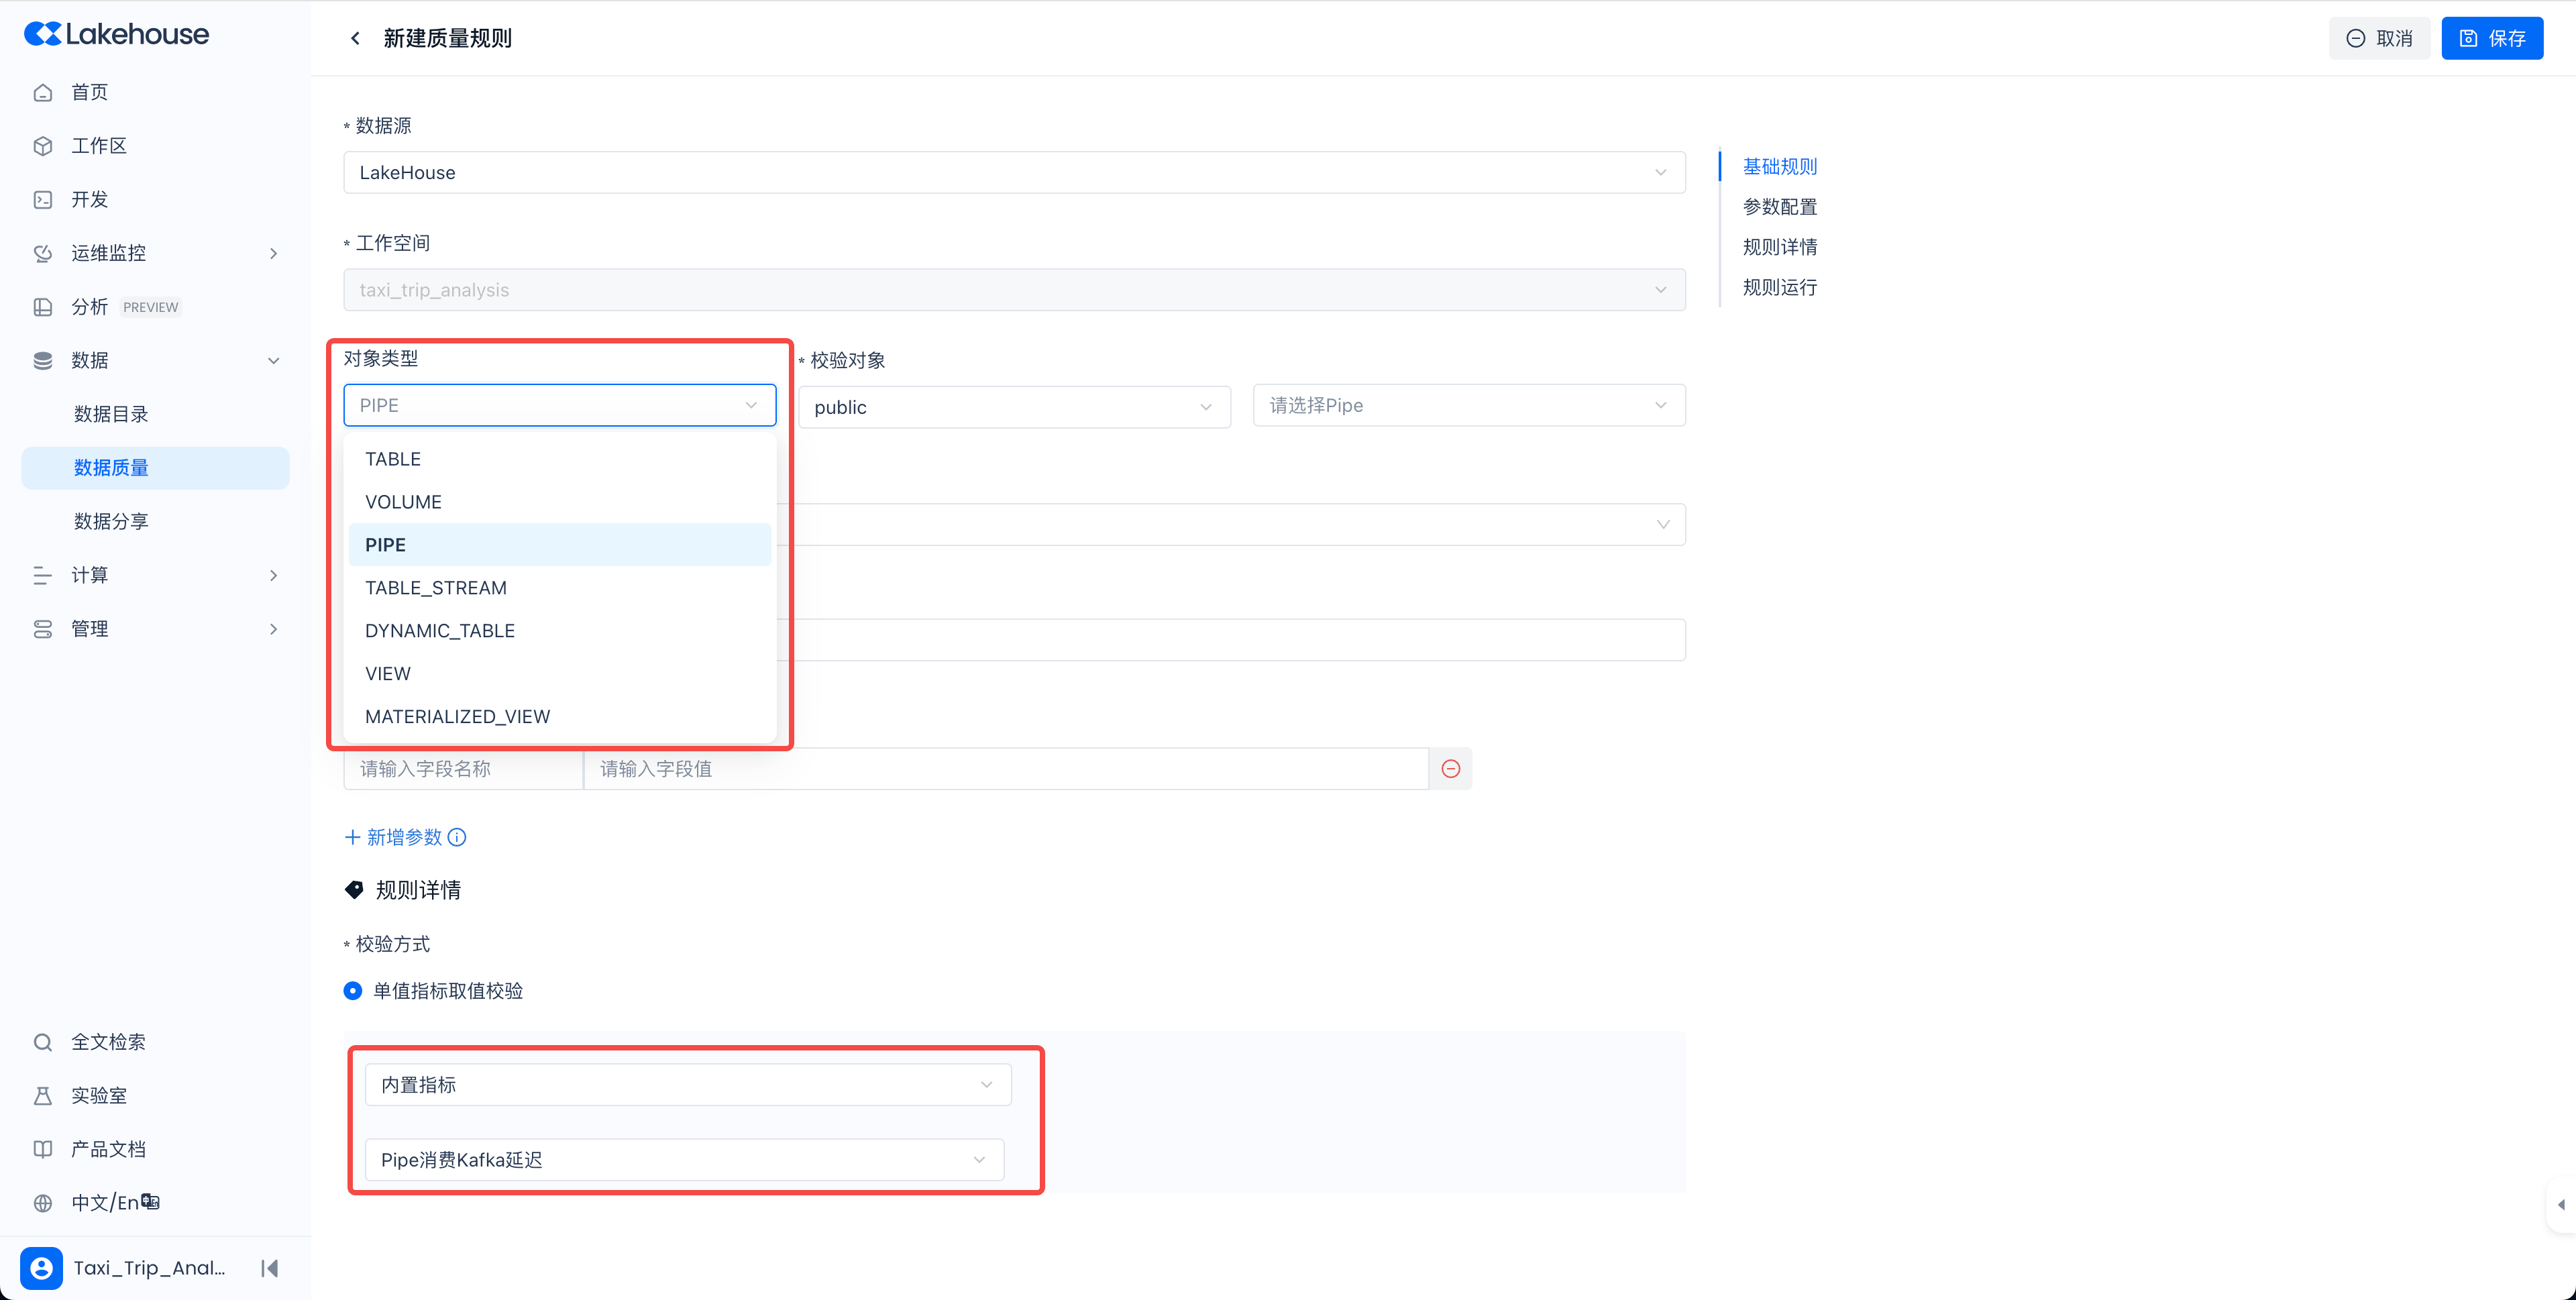Click the red remove parameter icon
This screenshot has height=1300, width=2576.
[1450, 768]
